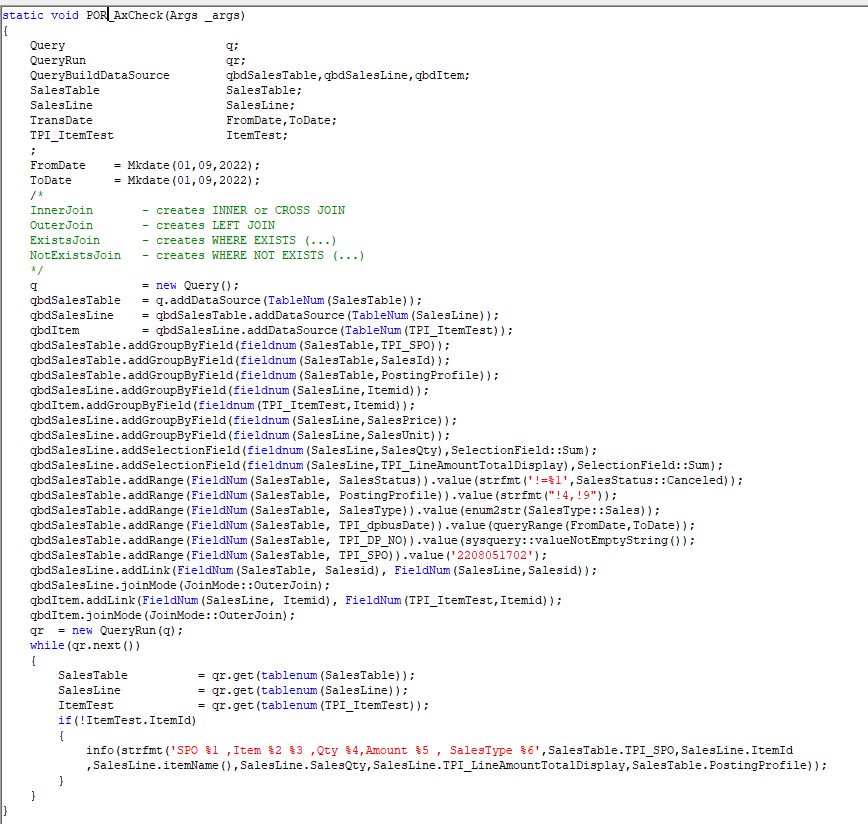Screen dimensions: 868x824
Task: Click 'qbdSalesTable,qbdSalesLine,qbdItem;' variable list
Action: [348, 75]
